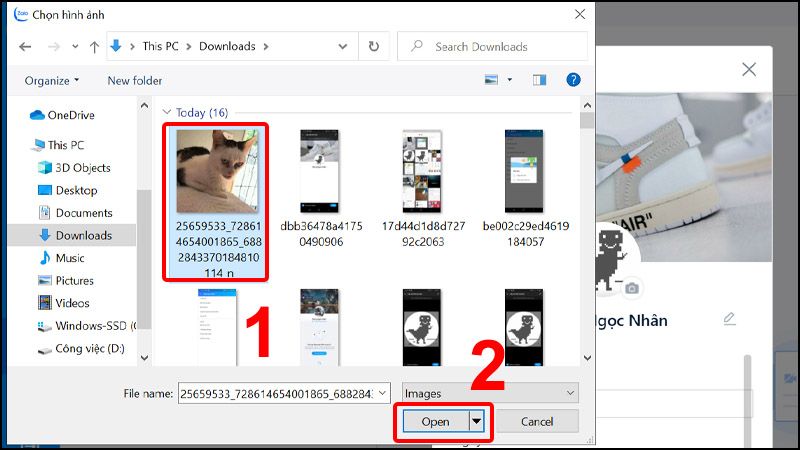Click the pencil edit icon beside name

pyautogui.click(x=729, y=319)
